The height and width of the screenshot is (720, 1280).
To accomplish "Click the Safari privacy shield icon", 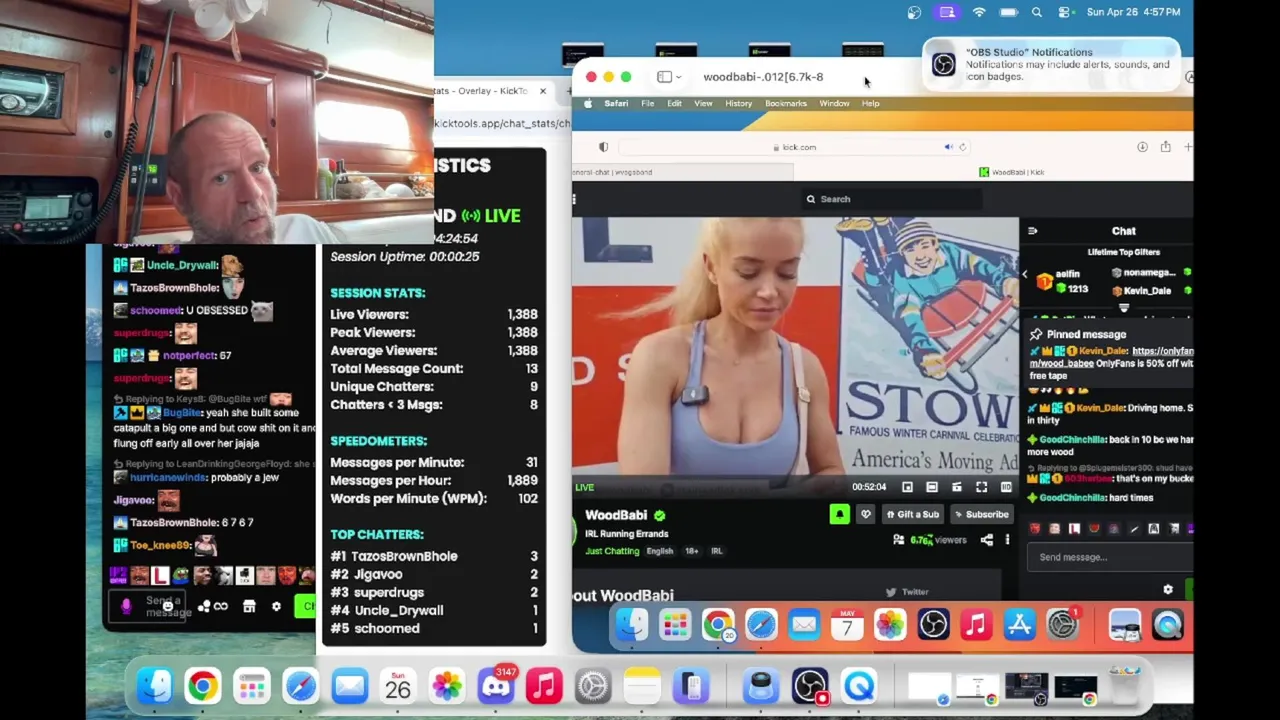I will (603, 147).
